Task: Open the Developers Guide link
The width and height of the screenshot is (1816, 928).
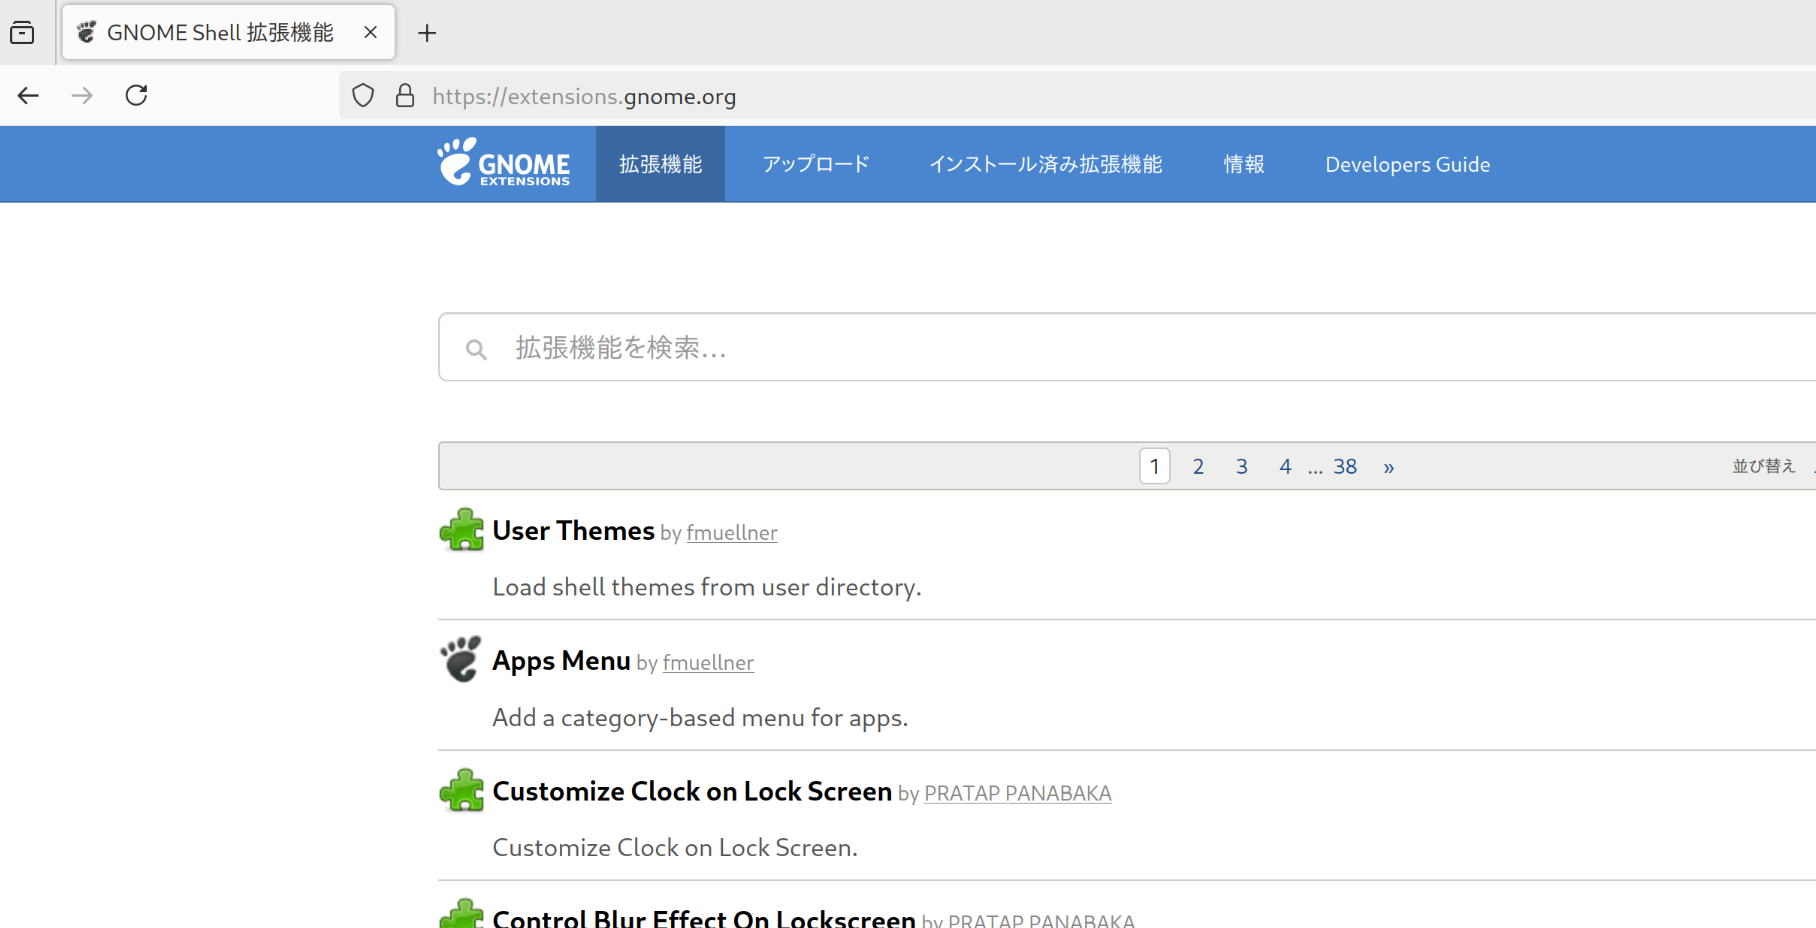Action: click(x=1408, y=164)
